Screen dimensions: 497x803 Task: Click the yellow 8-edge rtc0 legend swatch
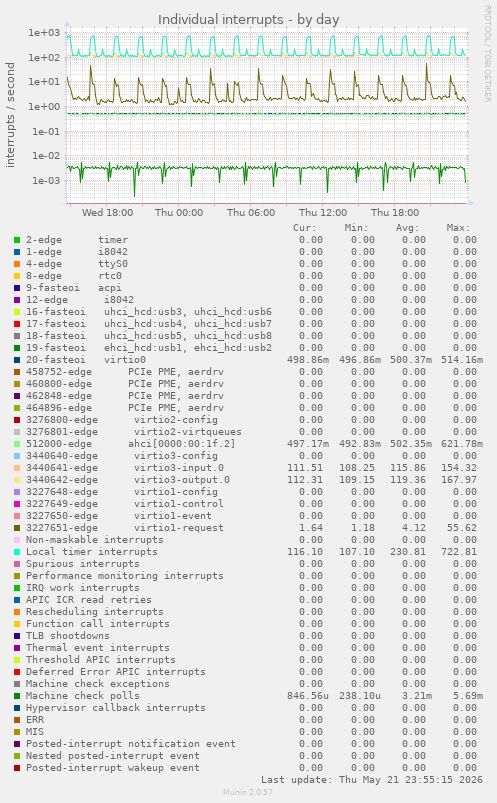17,276
